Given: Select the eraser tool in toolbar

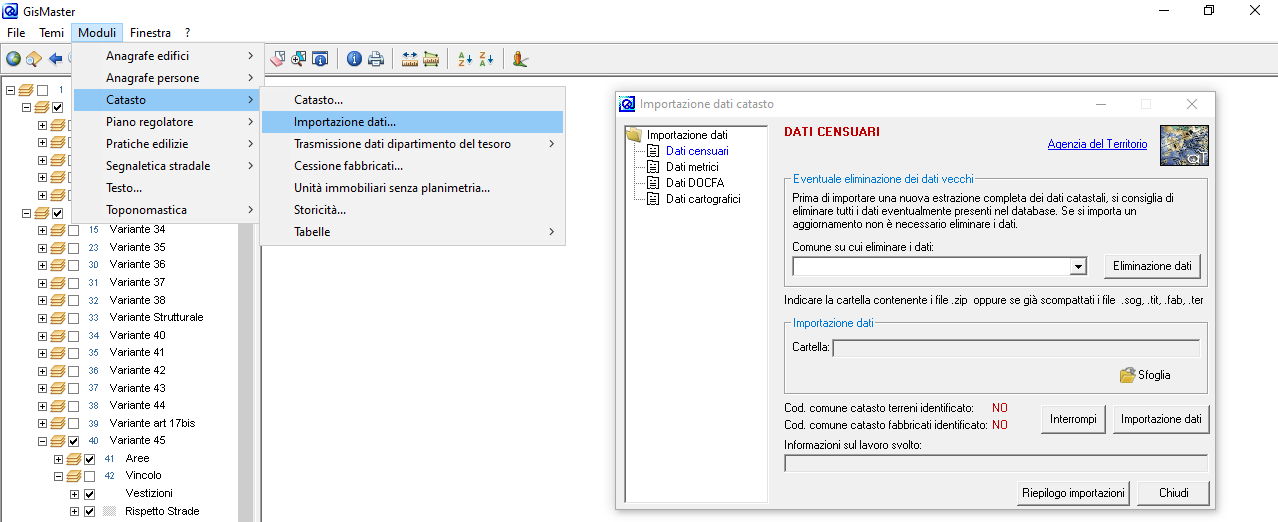Looking at the screenshot, I should [x=278, y=59].
